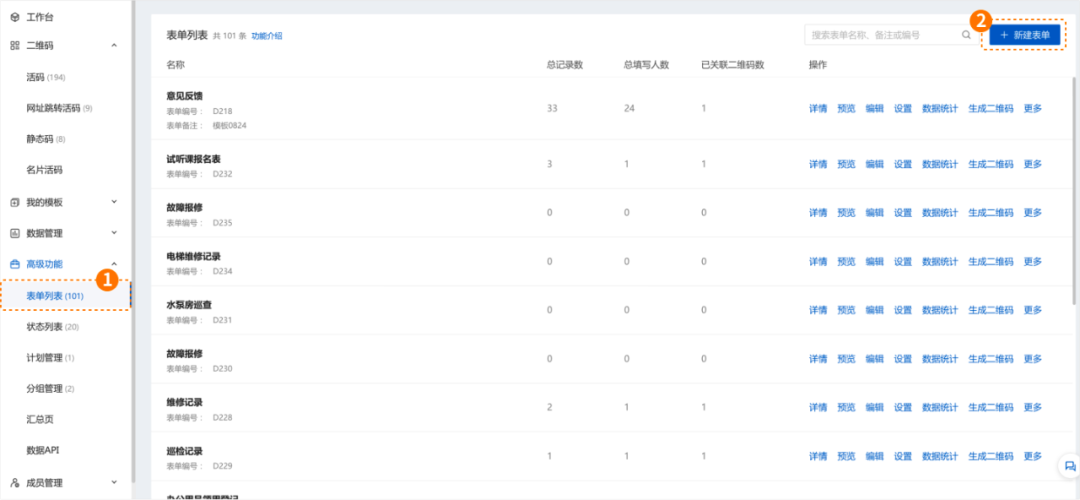Click the form name 巡检记录

point(184,451)
